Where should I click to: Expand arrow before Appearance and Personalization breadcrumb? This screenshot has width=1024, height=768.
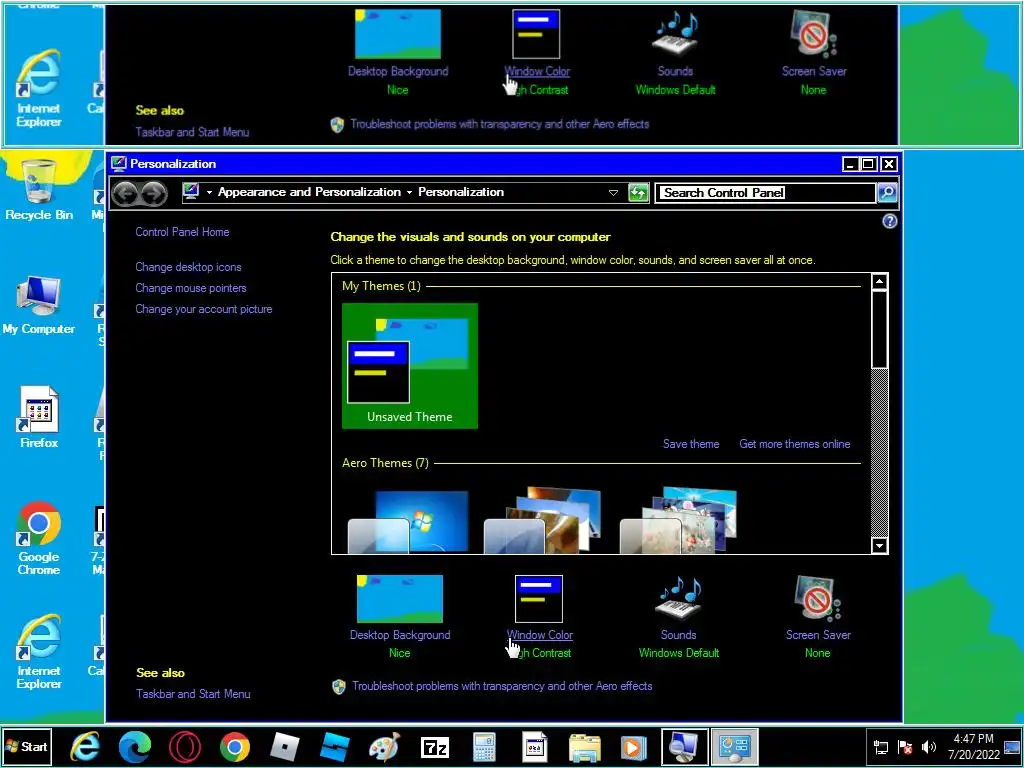click(x=209, y=193)
